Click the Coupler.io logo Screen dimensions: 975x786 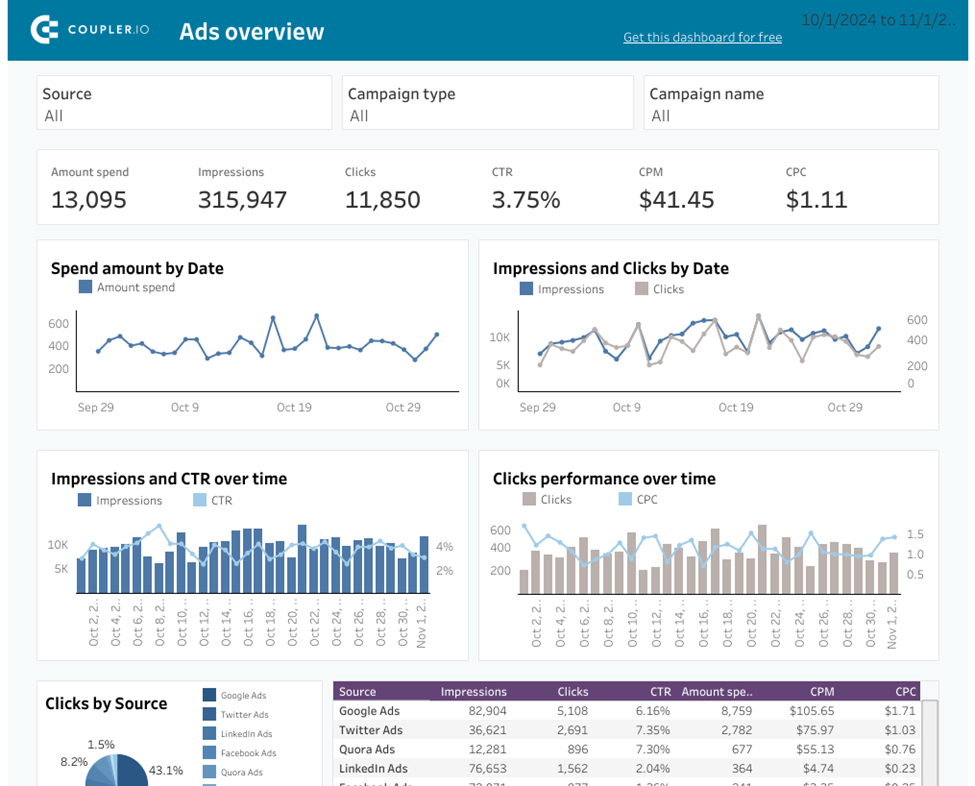click(90, 29)
